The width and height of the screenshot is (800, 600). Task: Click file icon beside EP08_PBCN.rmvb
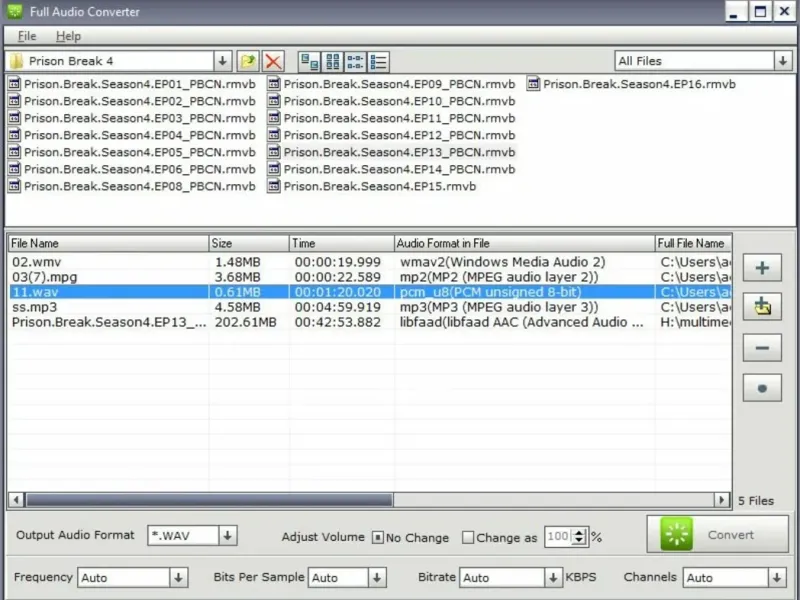[x=14, y=186]
